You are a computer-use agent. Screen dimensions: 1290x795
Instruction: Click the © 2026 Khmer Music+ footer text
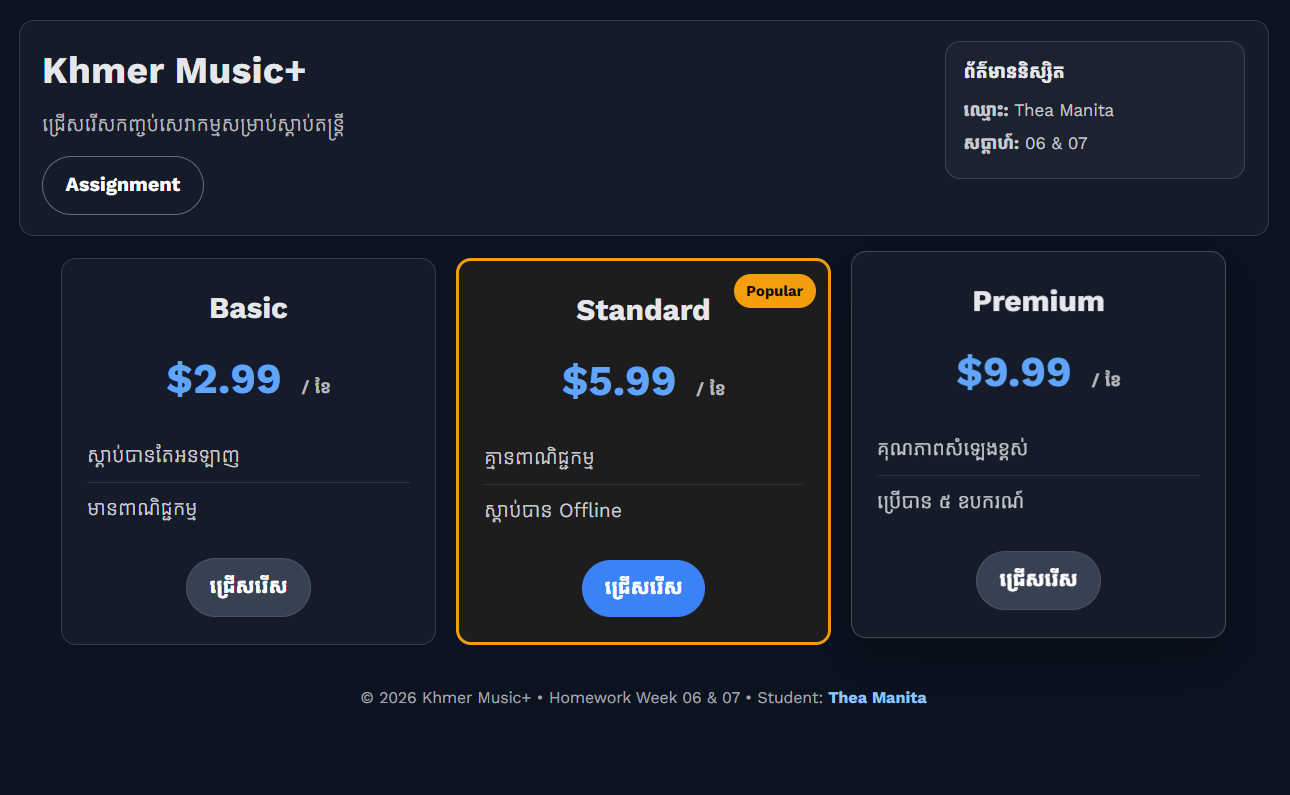(x=445, y=697)
